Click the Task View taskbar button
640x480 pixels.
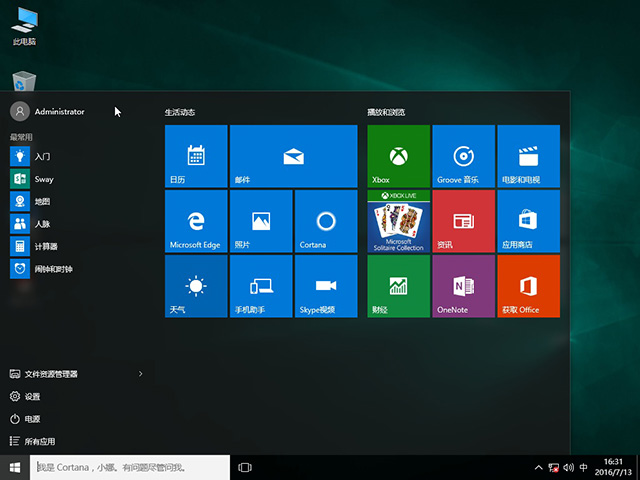click(245, 467)
